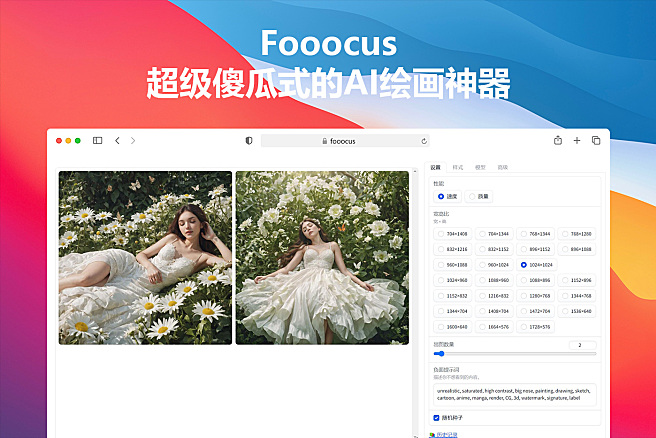Choose the 960×1088 aspect ratio
This screenshot has width=656, height=438.
pyautogui.click(x=453, y=265)
